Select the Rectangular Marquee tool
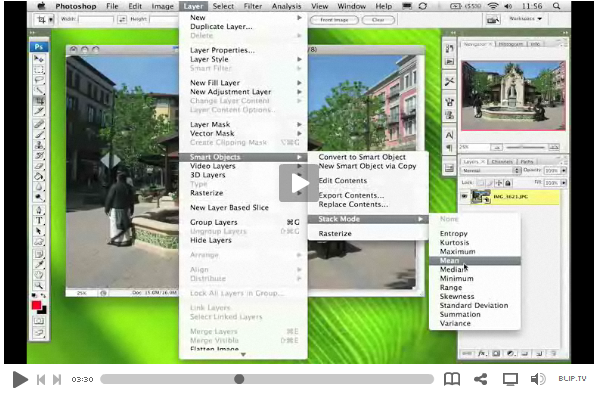Screen dimensions: 598x399 39,69
